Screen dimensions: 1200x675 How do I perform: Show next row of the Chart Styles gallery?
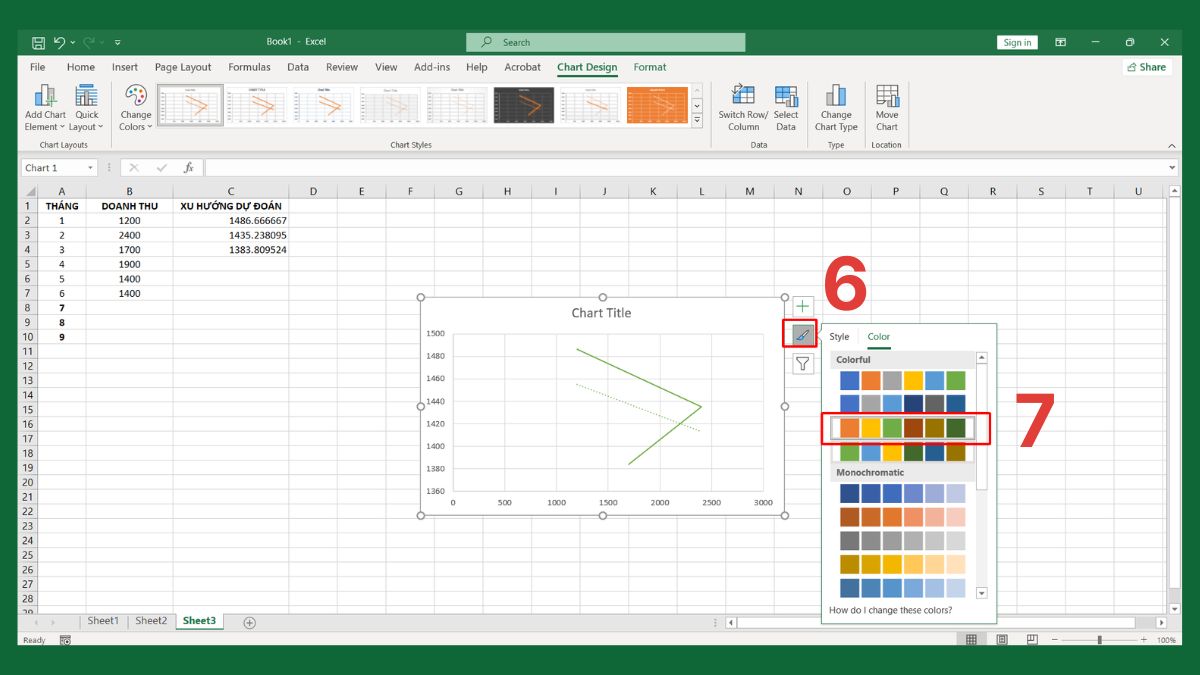[697, 106]
